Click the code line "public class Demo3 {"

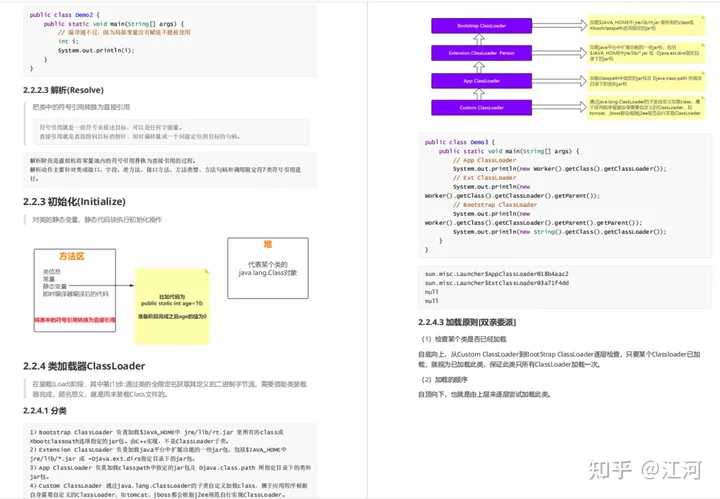460,142
